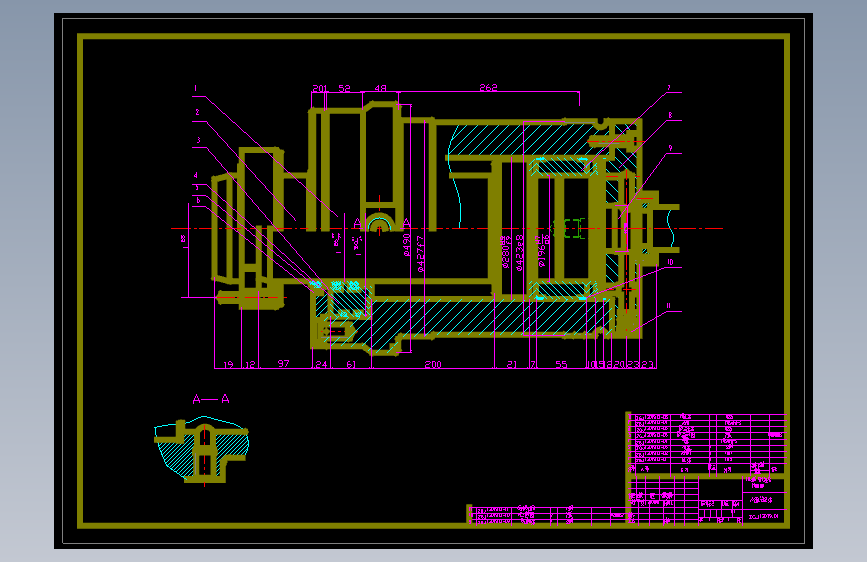Pick part callout number 7
Viewport: 867px width, 562px height.
tap(668, 88)
